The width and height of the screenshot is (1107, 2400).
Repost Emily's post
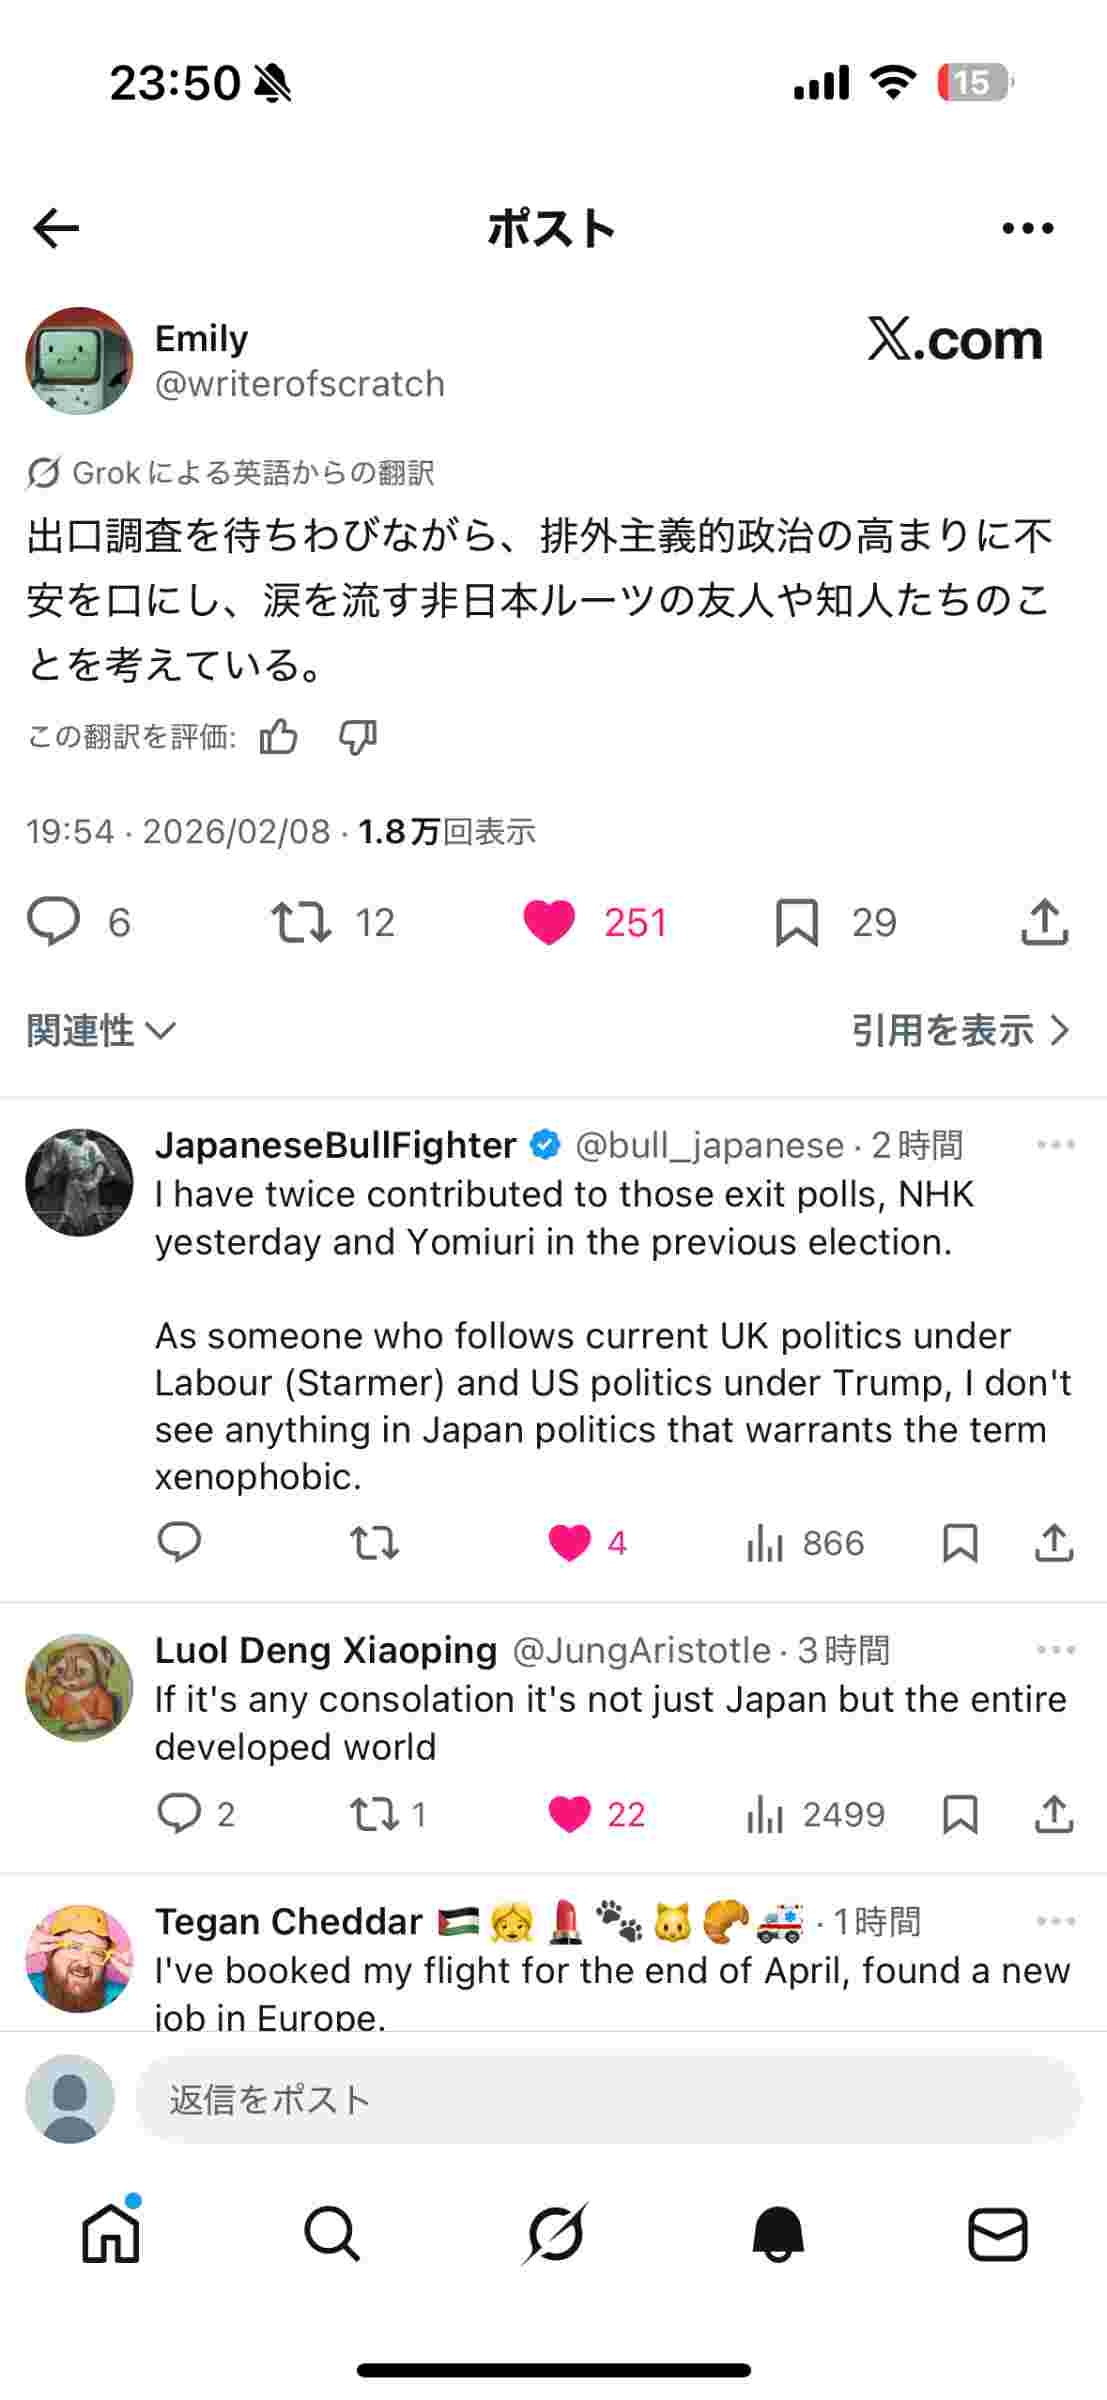point(301,922)
